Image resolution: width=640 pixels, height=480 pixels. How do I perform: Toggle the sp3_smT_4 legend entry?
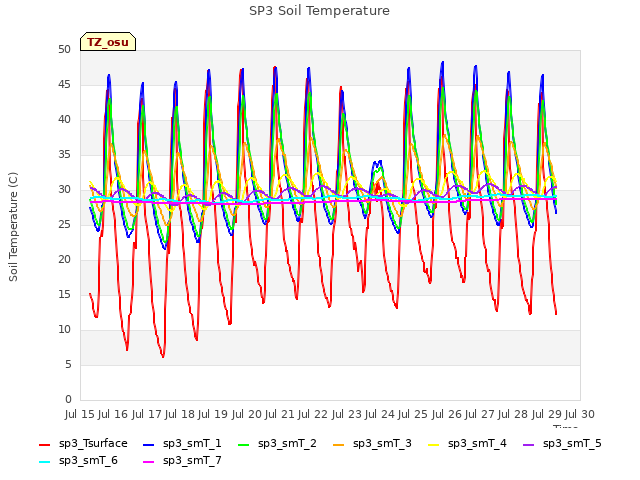point(467,444)
